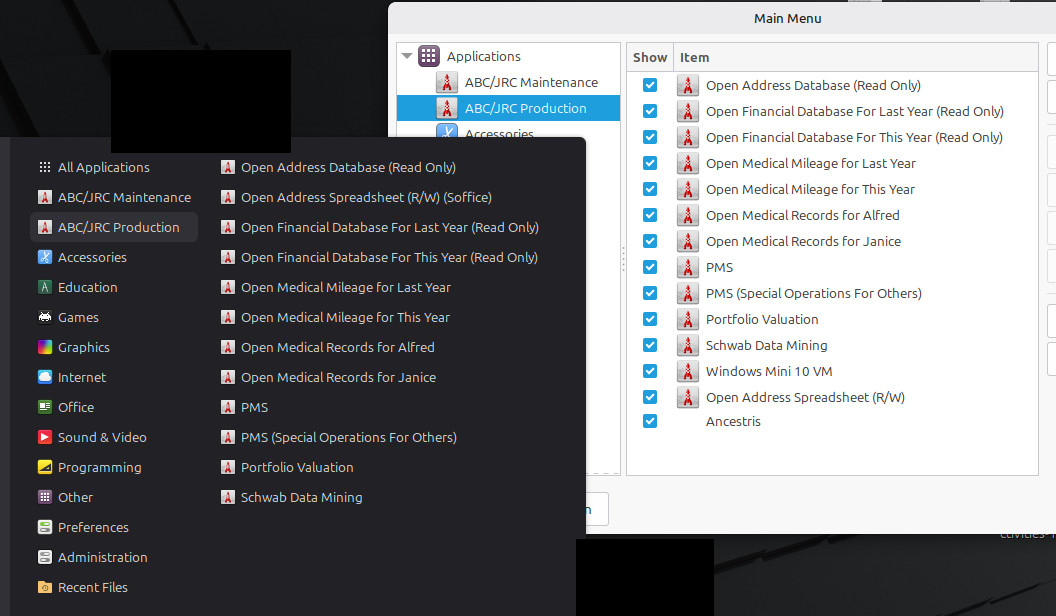1056x616 pixels.
Task: Toggle Show checkbox for Open Address Spreadsheet (R/W)
Action: (650, 397)
